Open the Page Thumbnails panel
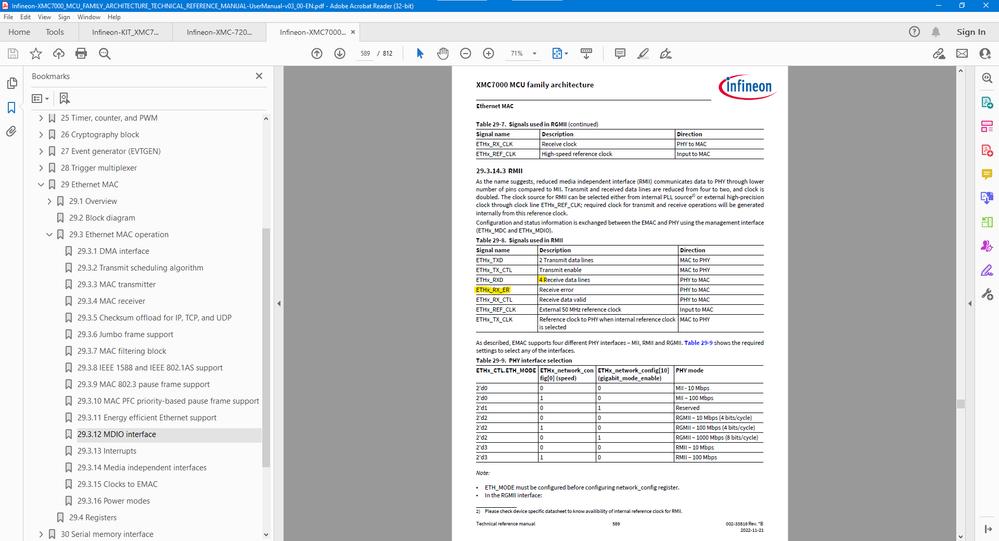This screenshot has width=999, height=541. click(x=11, y=83)
